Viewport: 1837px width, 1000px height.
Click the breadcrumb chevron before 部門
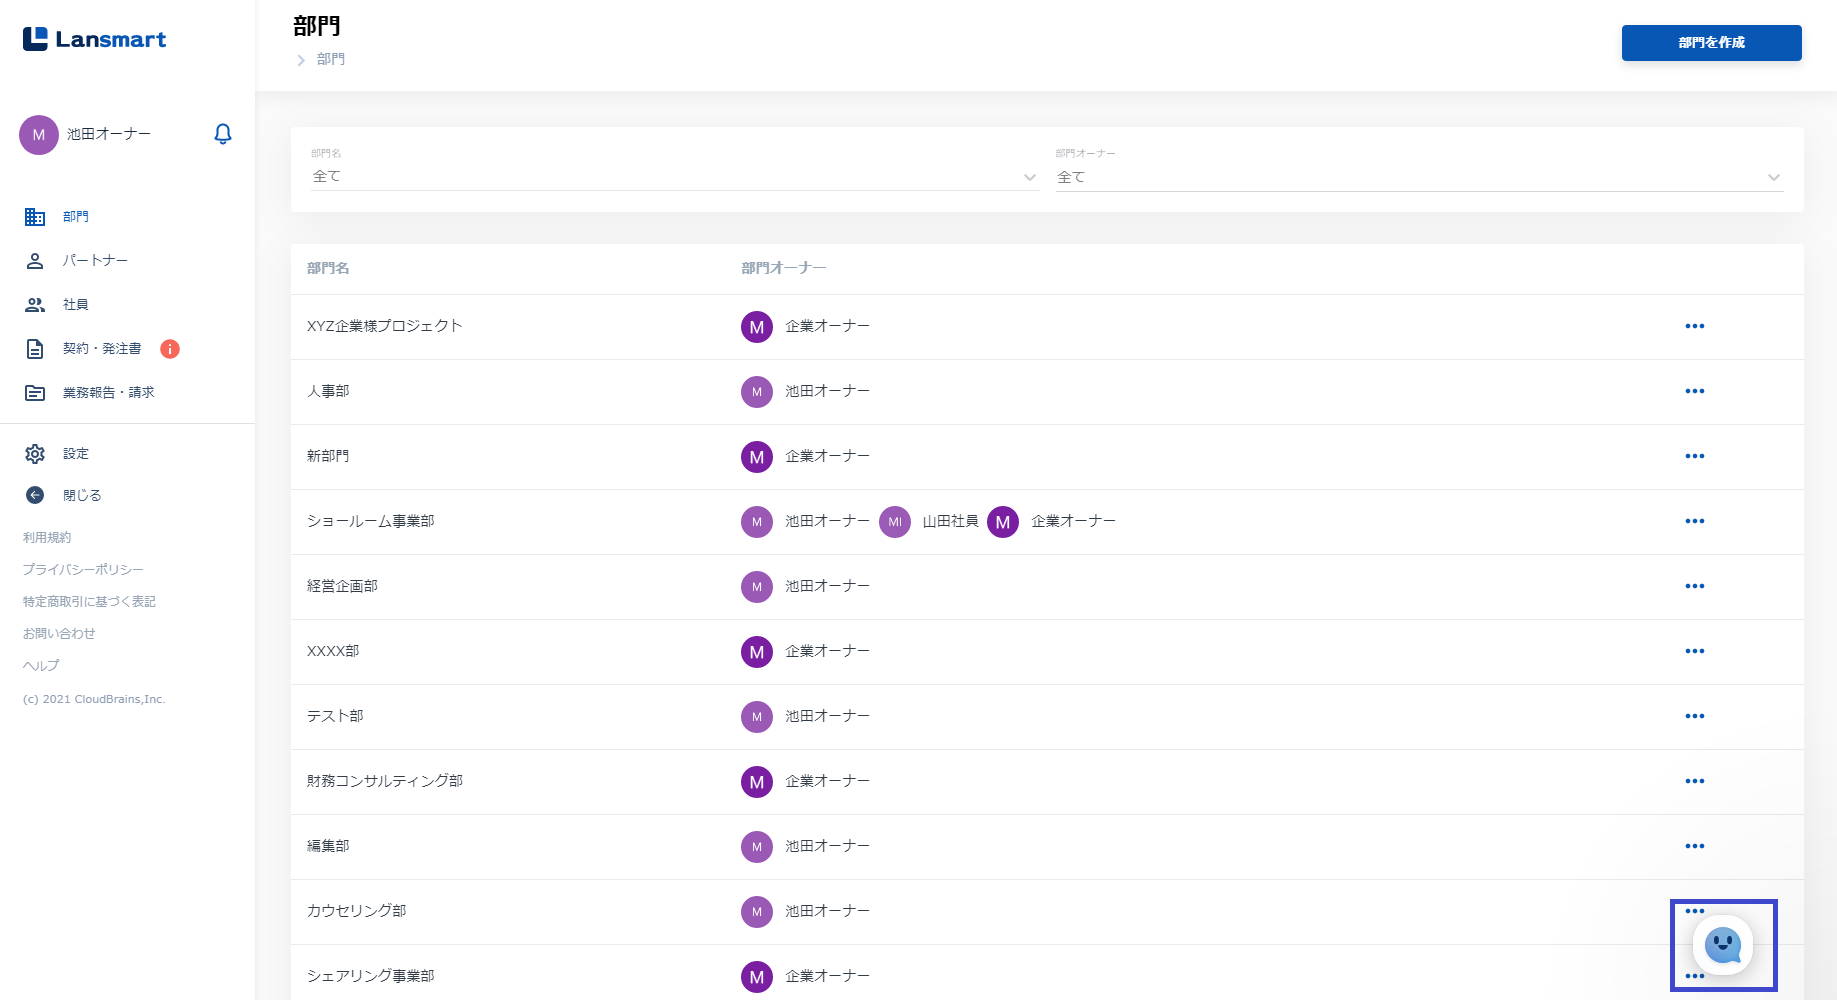301,60
